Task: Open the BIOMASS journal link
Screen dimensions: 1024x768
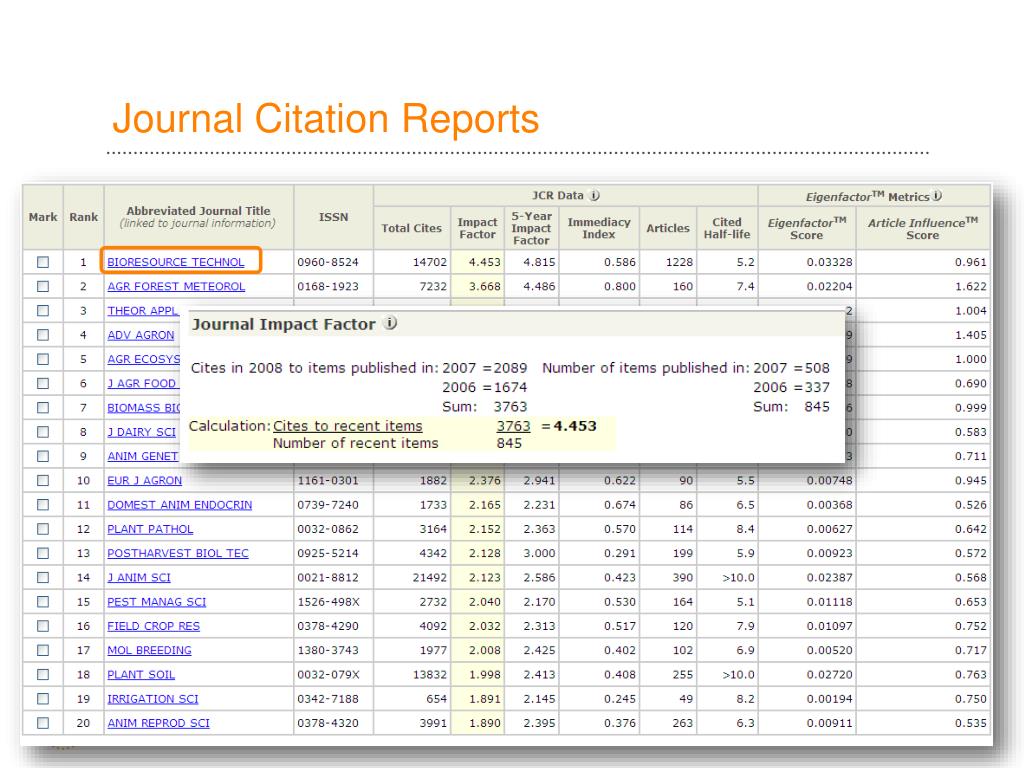Action: click(x=143, y=408)
